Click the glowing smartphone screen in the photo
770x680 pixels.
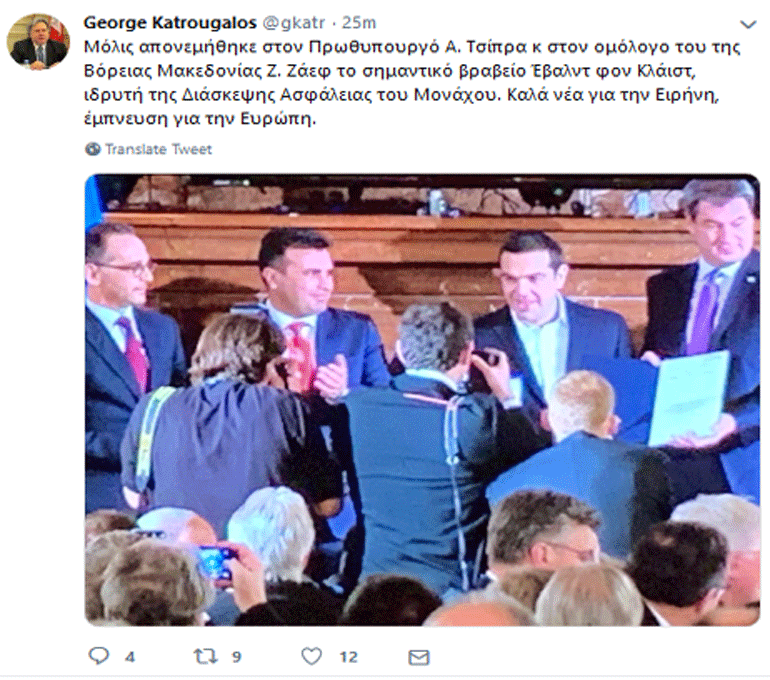216,561
